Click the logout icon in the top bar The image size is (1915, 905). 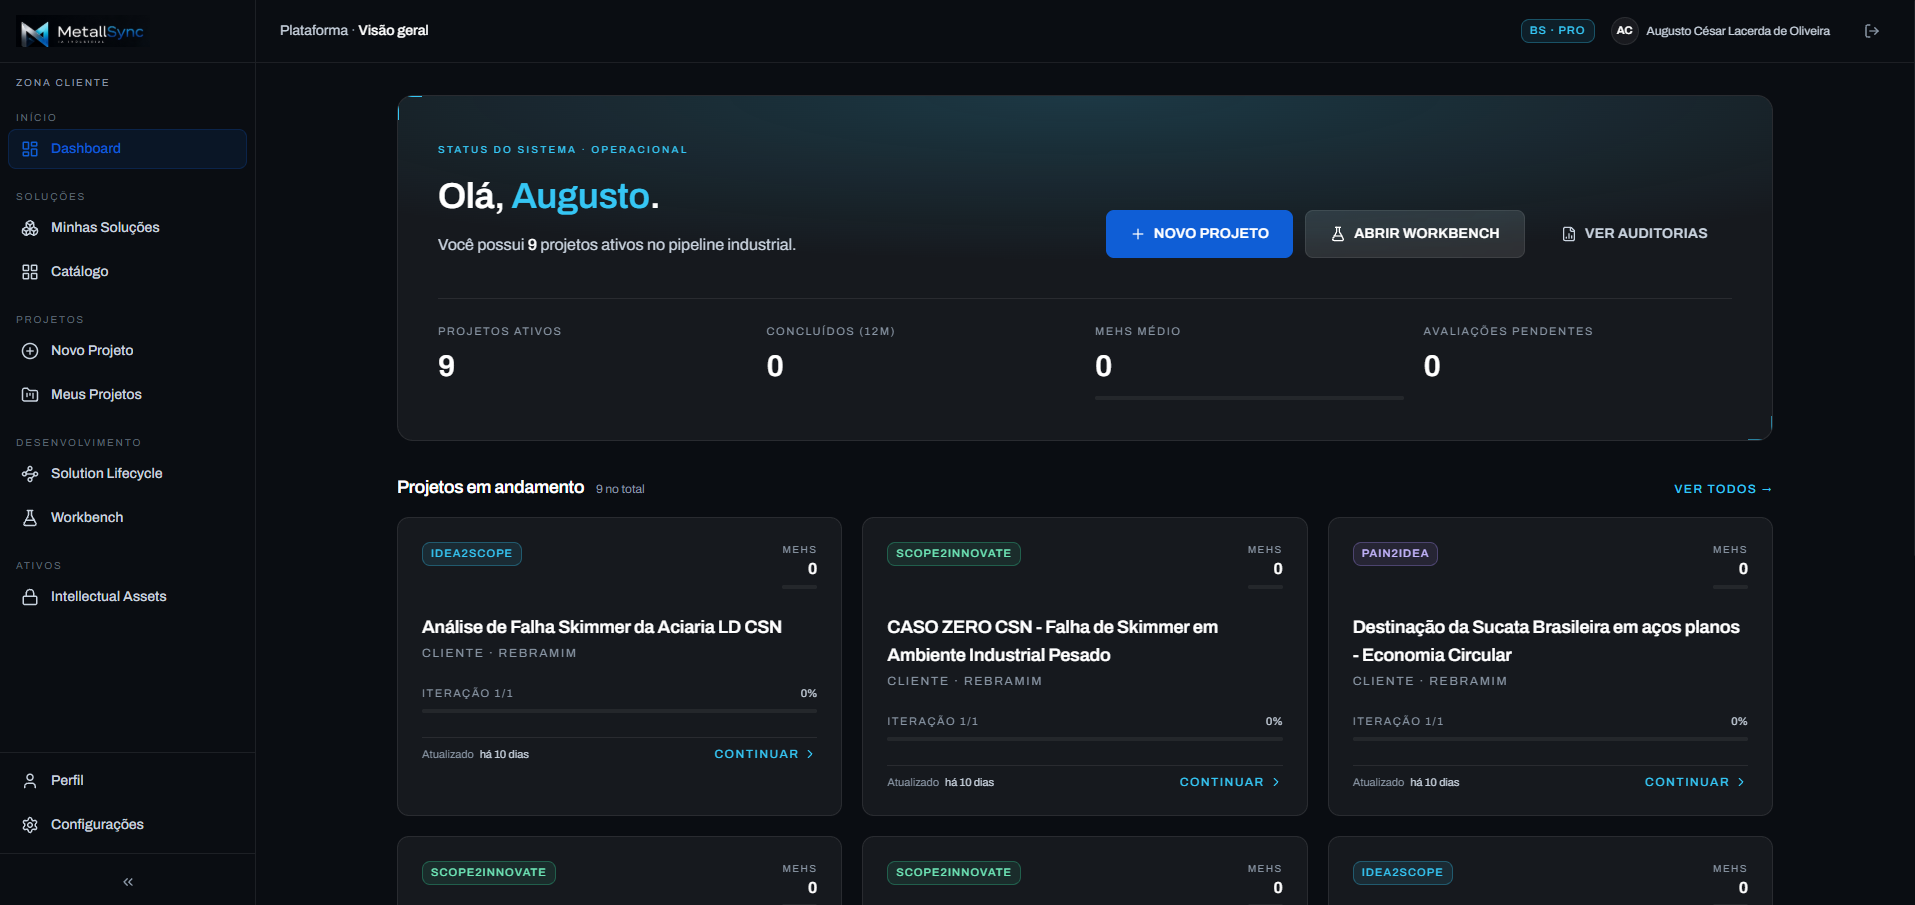(1872, 31)
